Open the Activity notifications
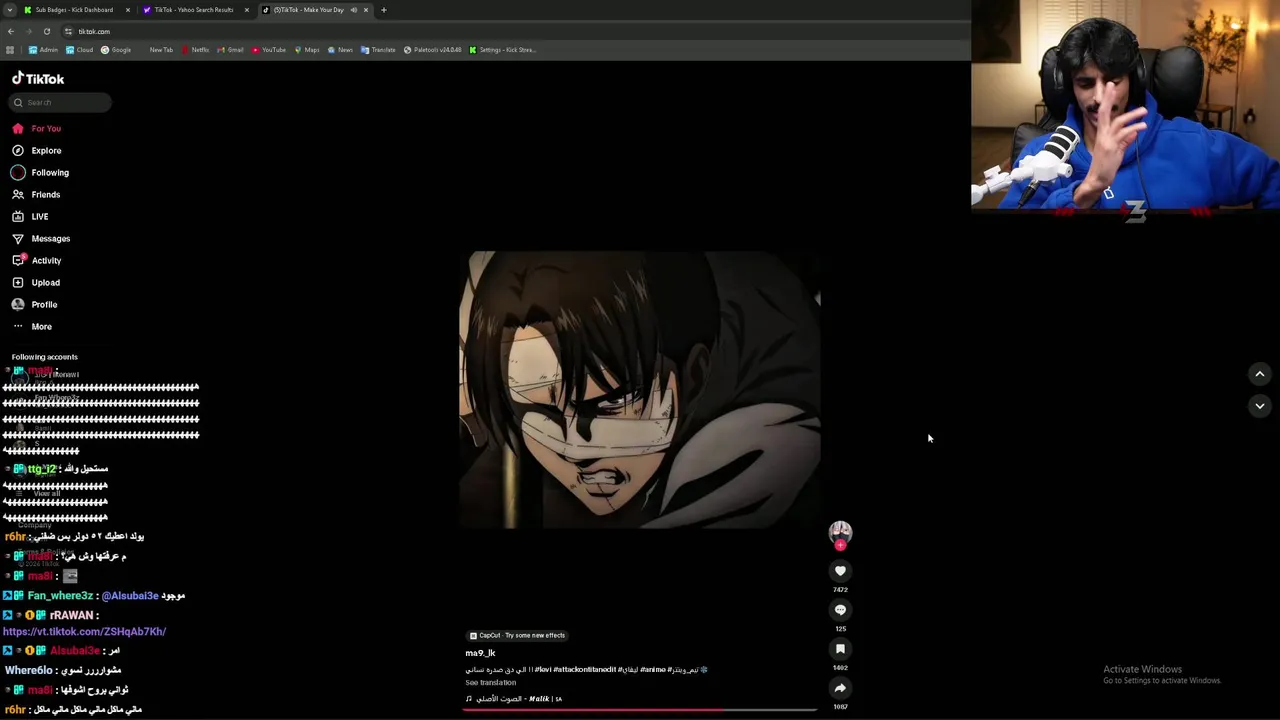 (37, 260)
